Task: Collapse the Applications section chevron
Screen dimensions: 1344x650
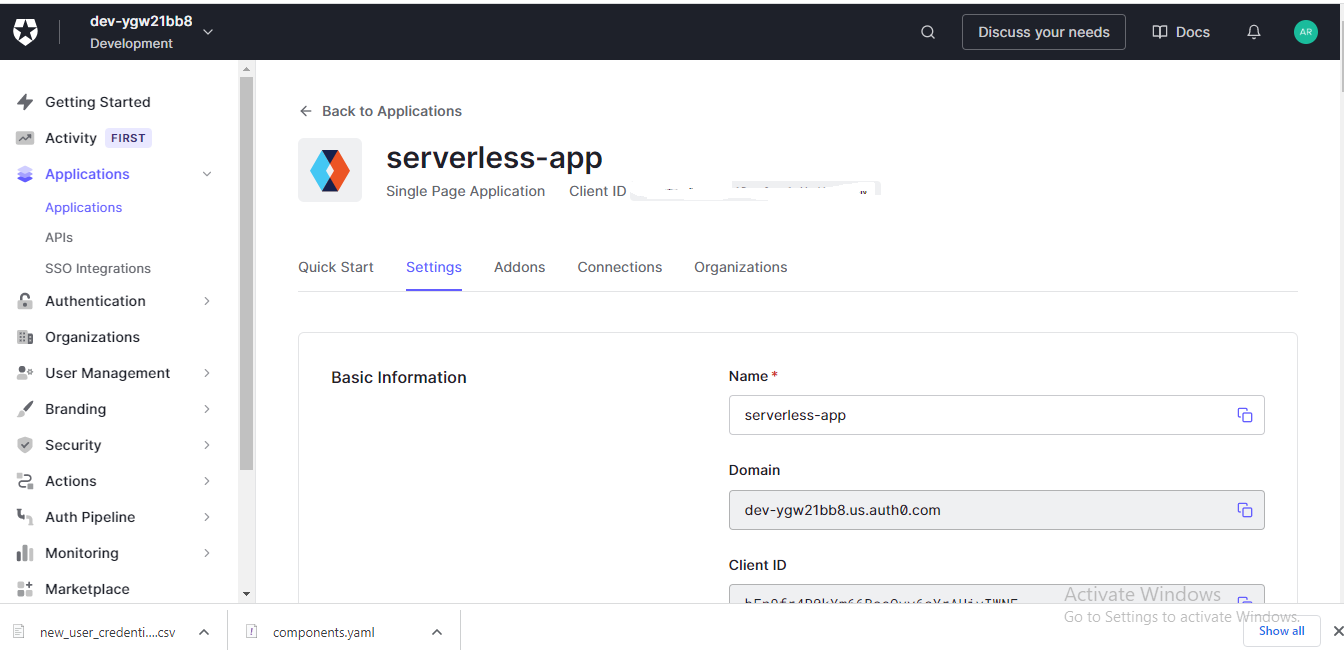Action: [x=207, y=174]
